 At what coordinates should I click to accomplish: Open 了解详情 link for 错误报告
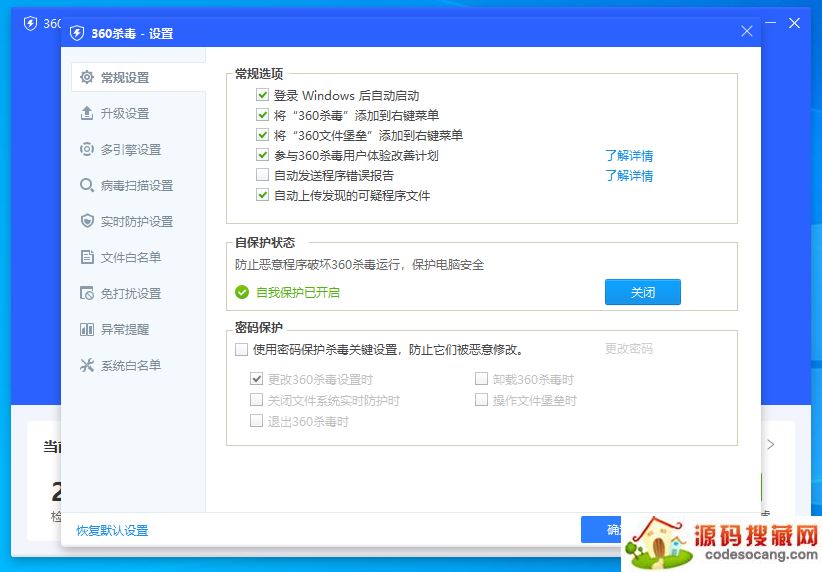[x=629, y=176]
